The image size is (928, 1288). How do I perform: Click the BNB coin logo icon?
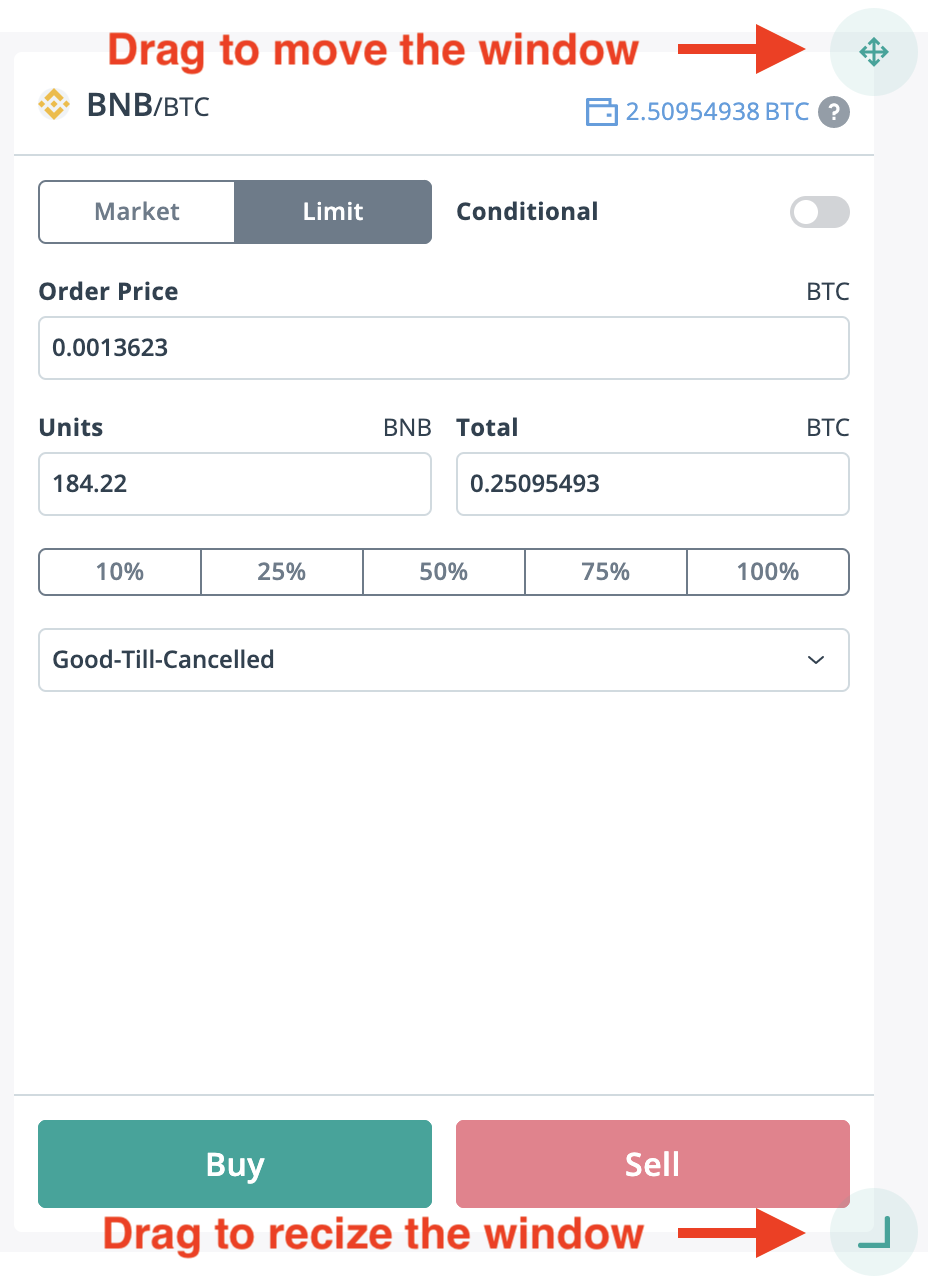(x=53, y=104)
